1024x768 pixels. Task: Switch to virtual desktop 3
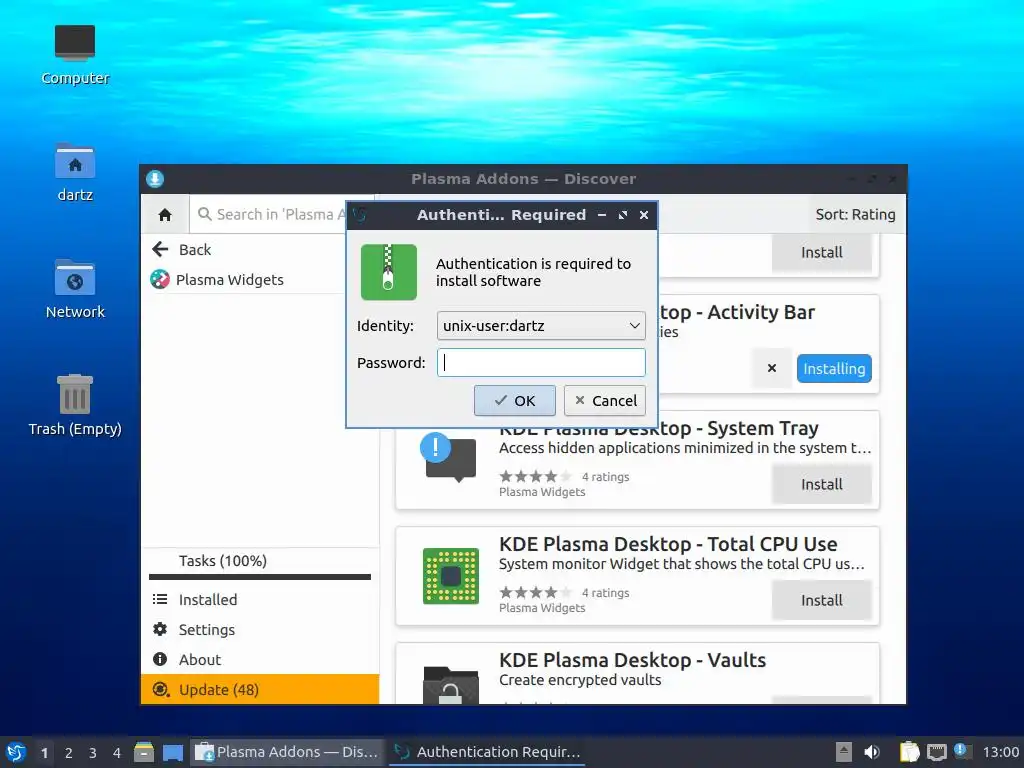point(93,753)
